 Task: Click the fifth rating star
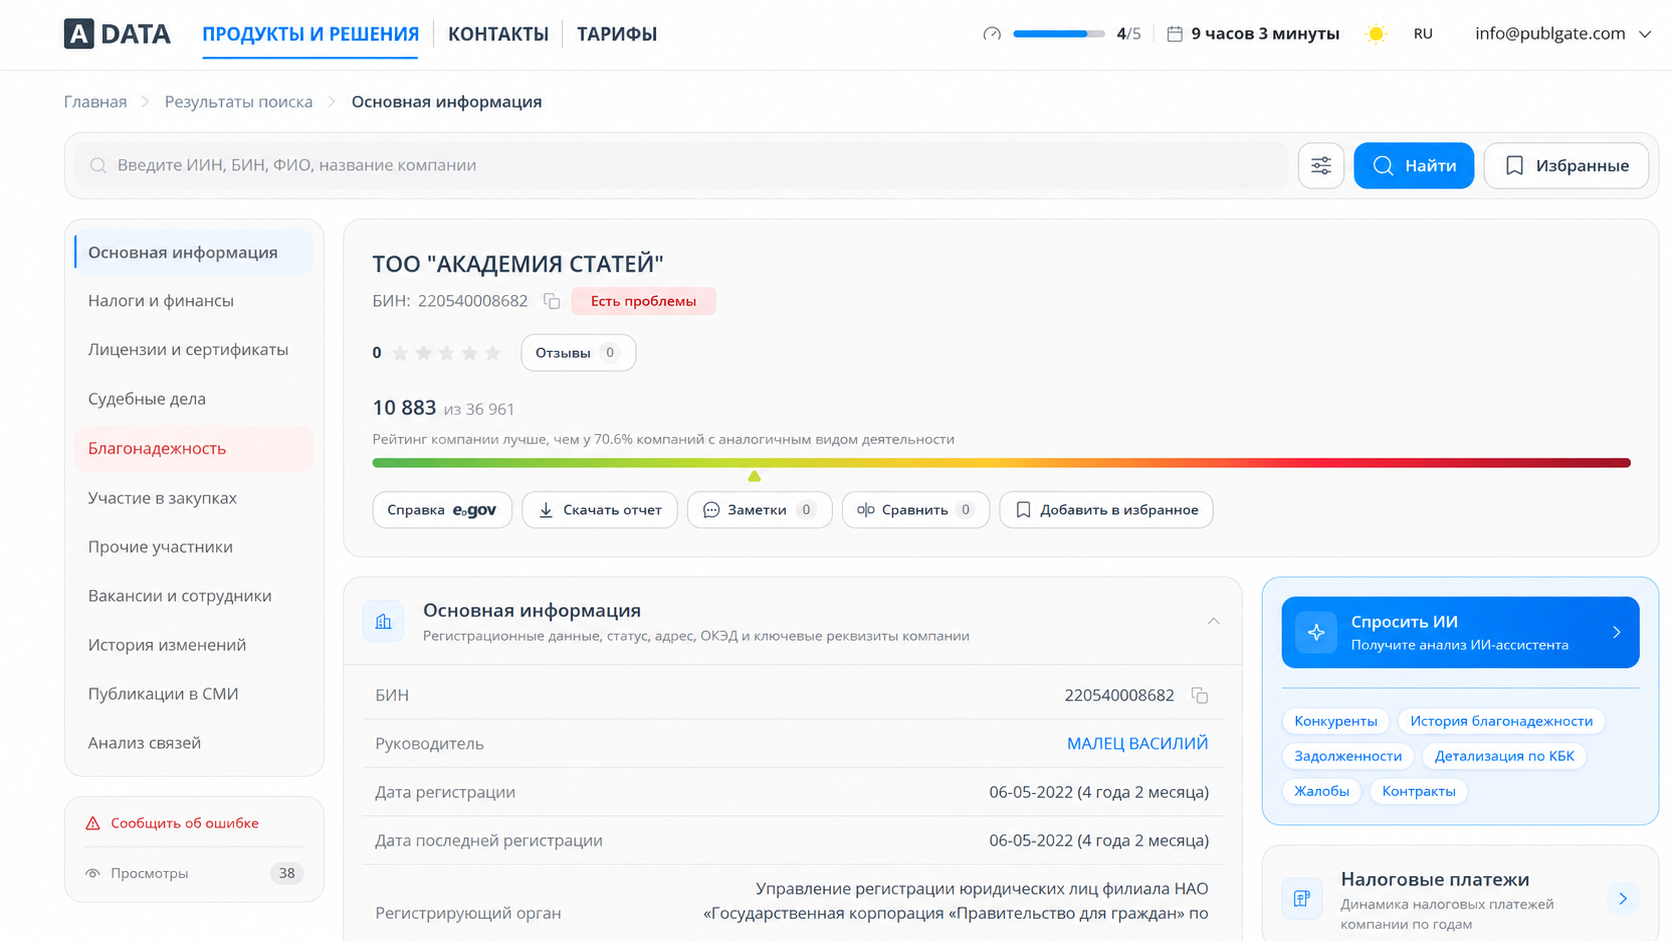point(493,353)
